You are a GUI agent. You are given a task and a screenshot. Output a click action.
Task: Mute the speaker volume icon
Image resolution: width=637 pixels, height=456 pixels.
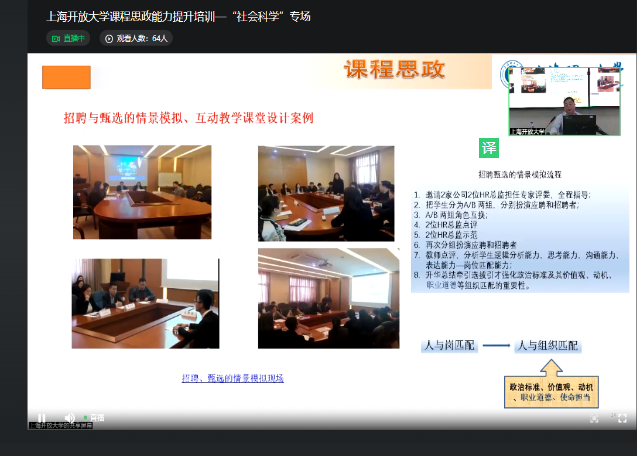click(x=69, y=418)
